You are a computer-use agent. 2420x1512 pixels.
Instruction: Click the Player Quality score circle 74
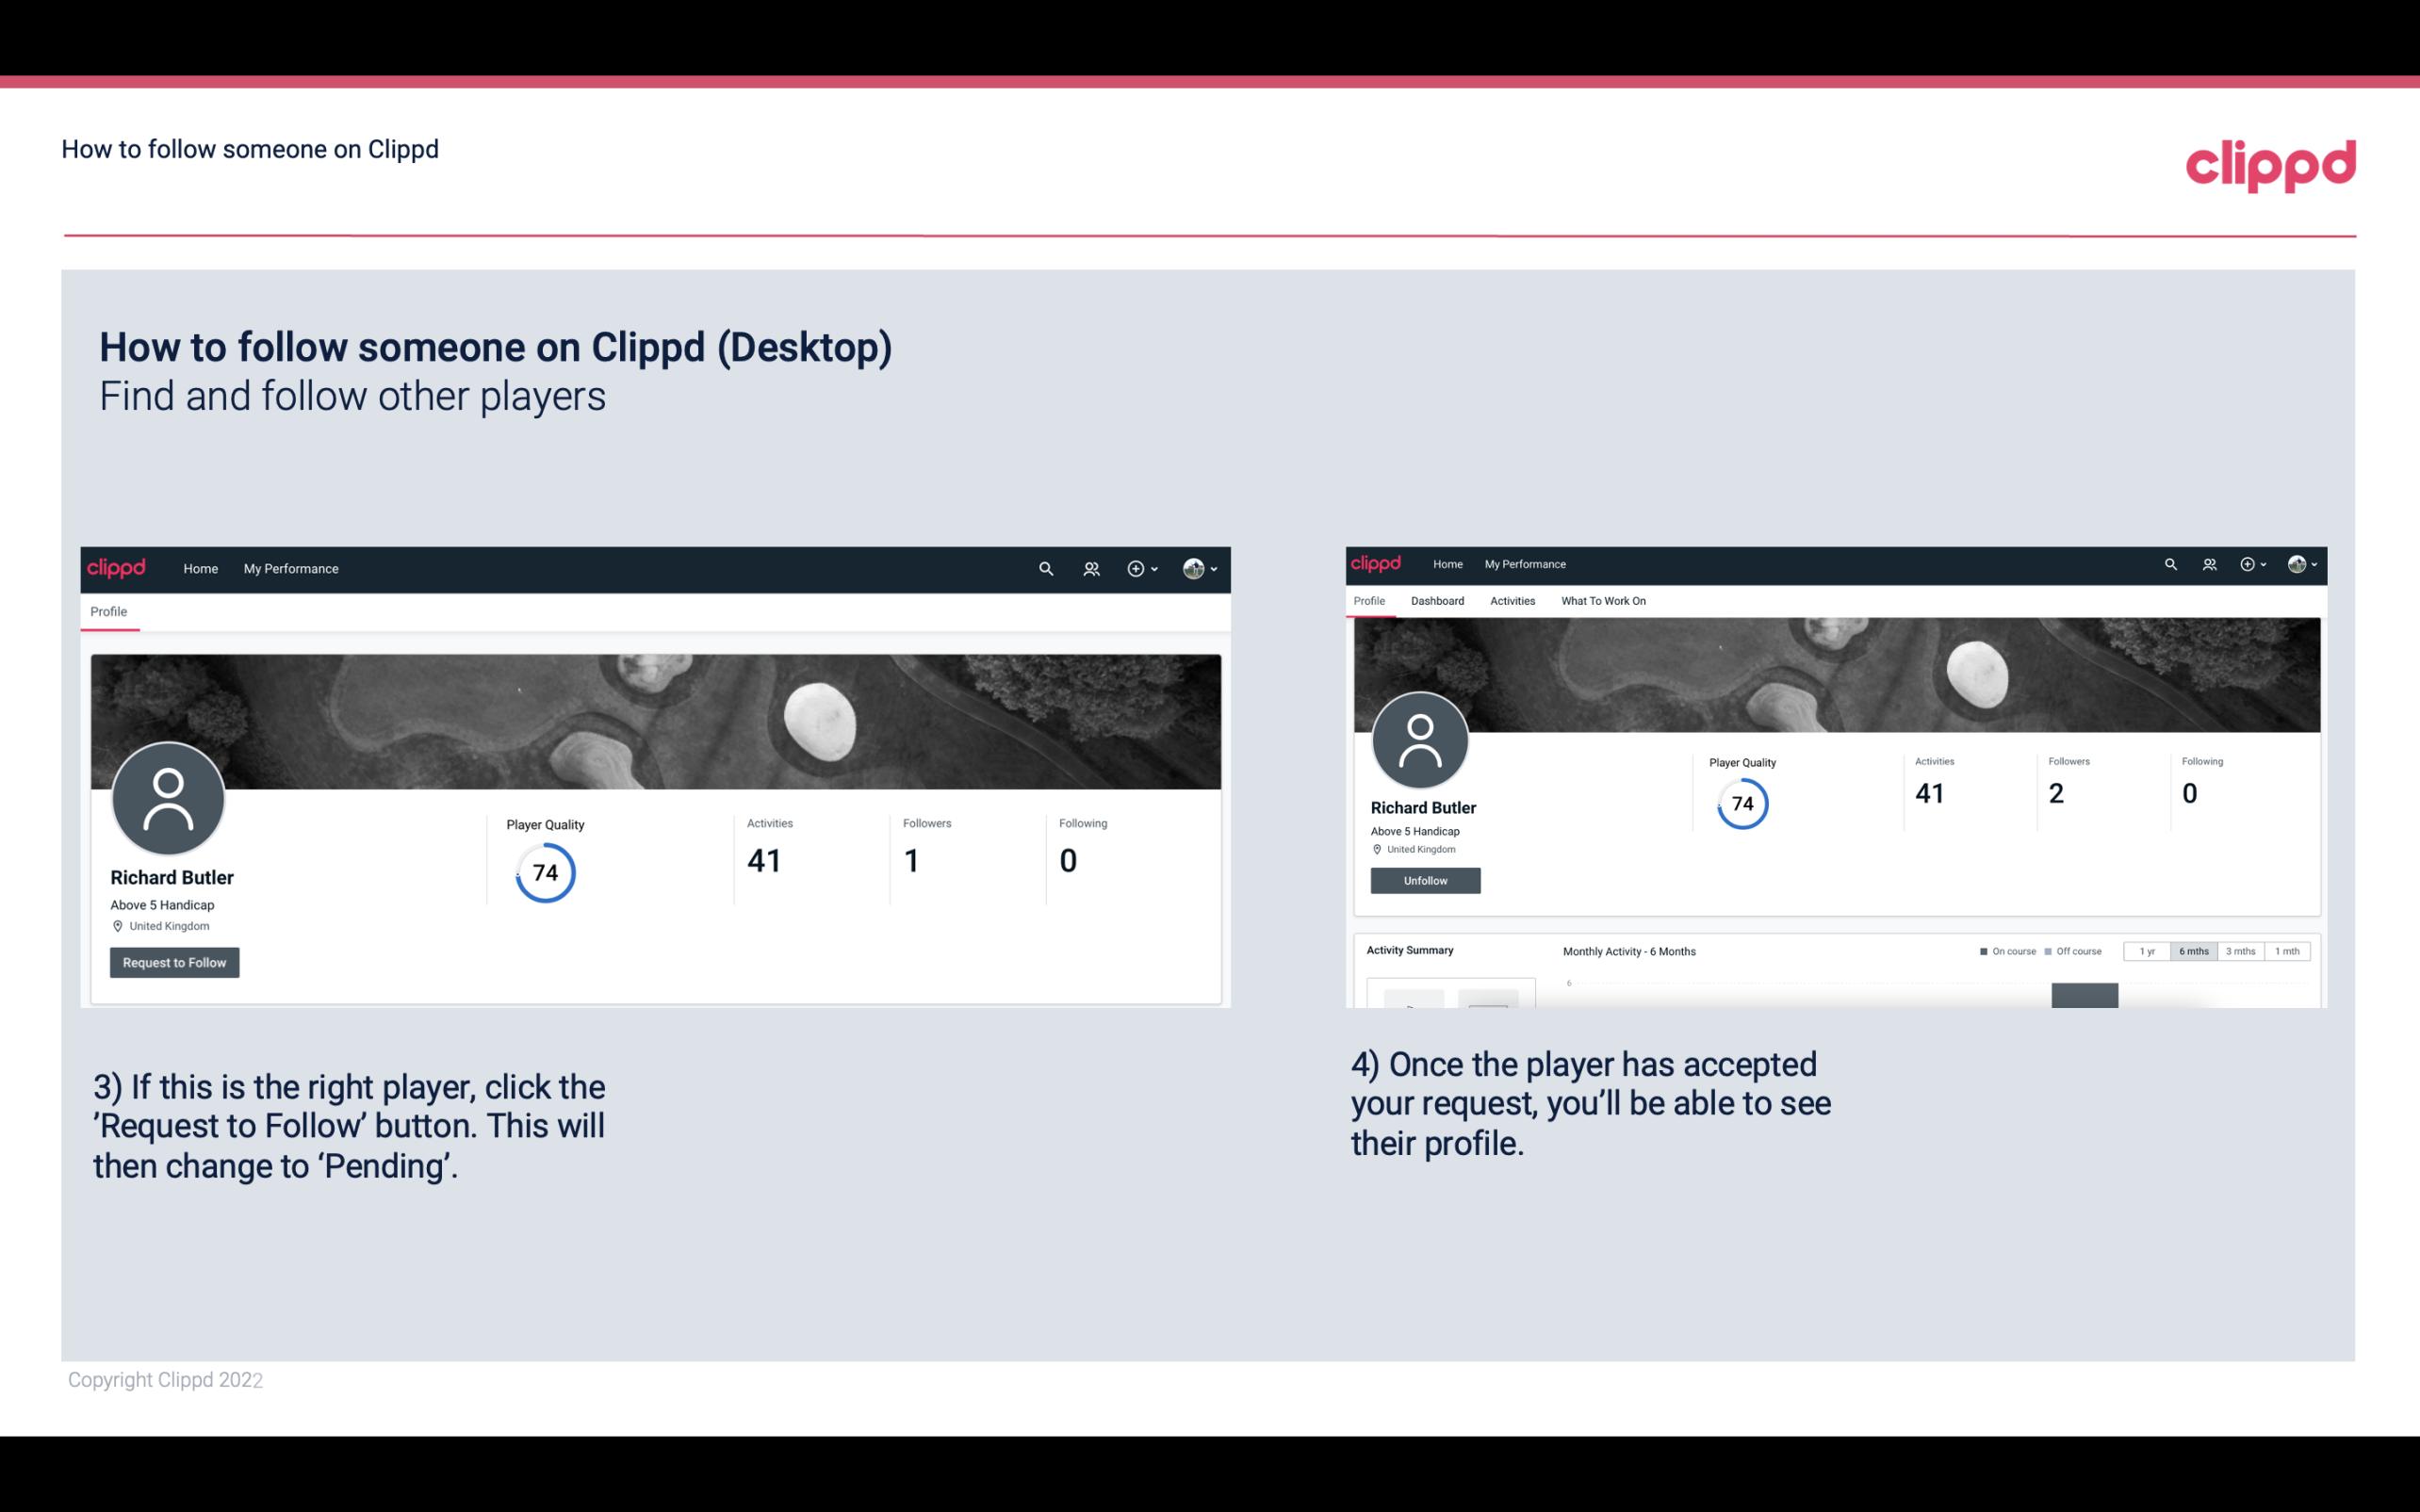(544, 872)
